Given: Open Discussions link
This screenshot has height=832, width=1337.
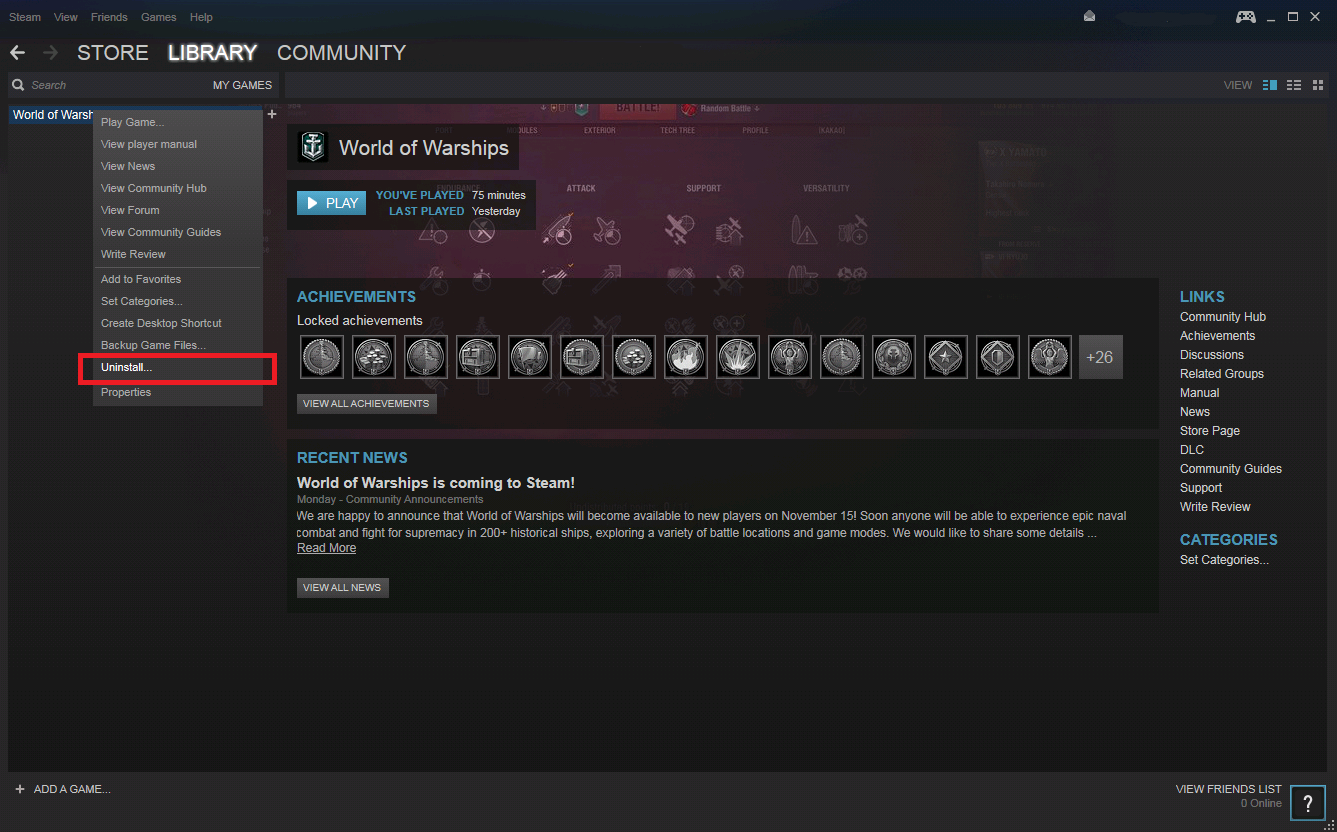Looking at the screenshot, I should [x=1212, y=355].
